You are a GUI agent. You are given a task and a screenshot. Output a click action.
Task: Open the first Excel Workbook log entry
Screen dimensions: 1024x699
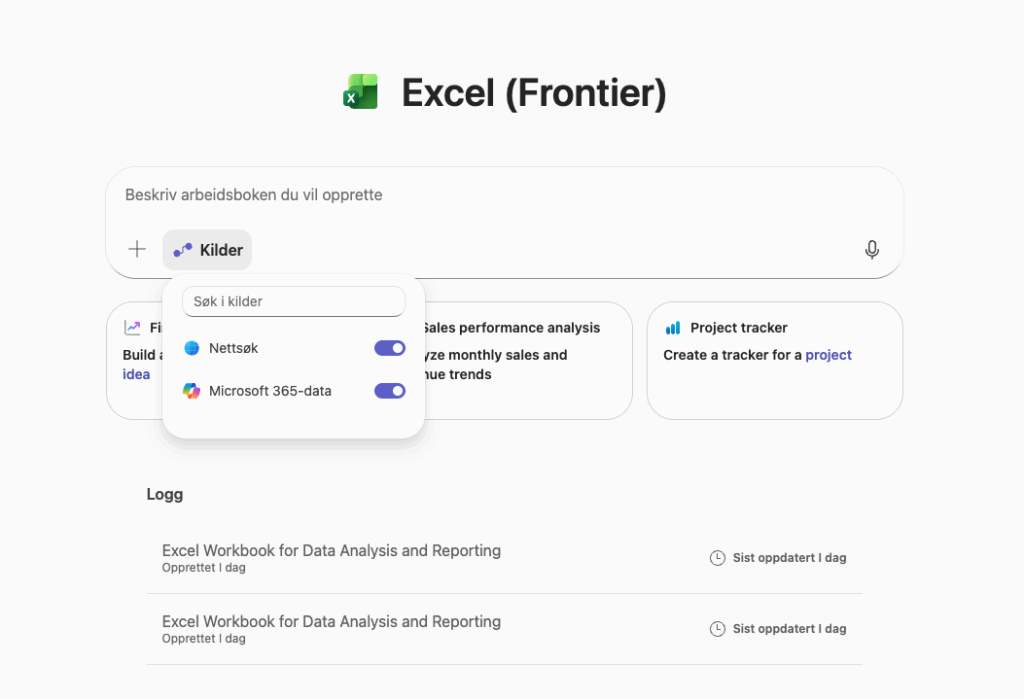click(331, 551)
